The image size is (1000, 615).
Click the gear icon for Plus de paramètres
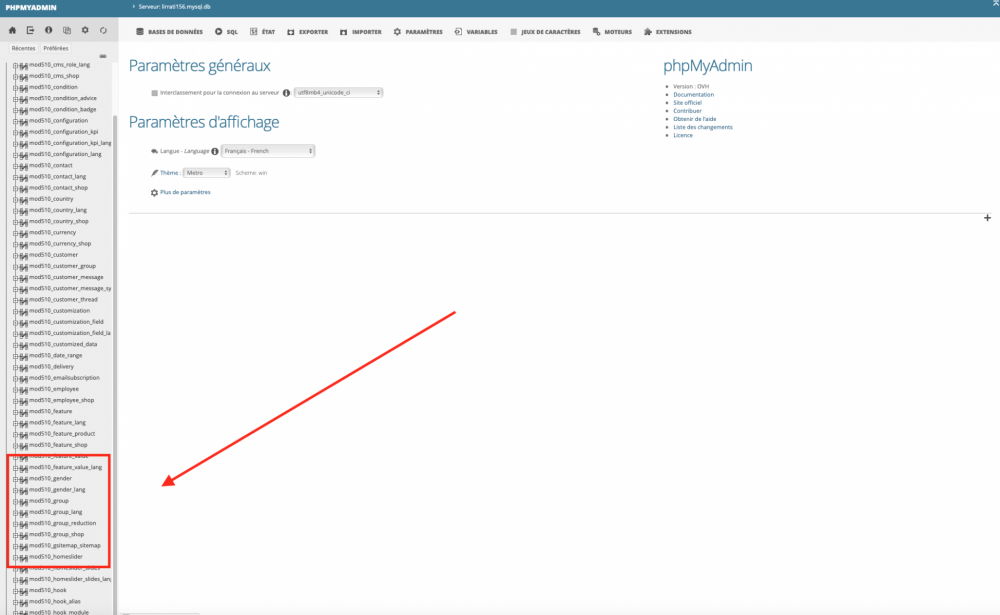pos(154,193)
